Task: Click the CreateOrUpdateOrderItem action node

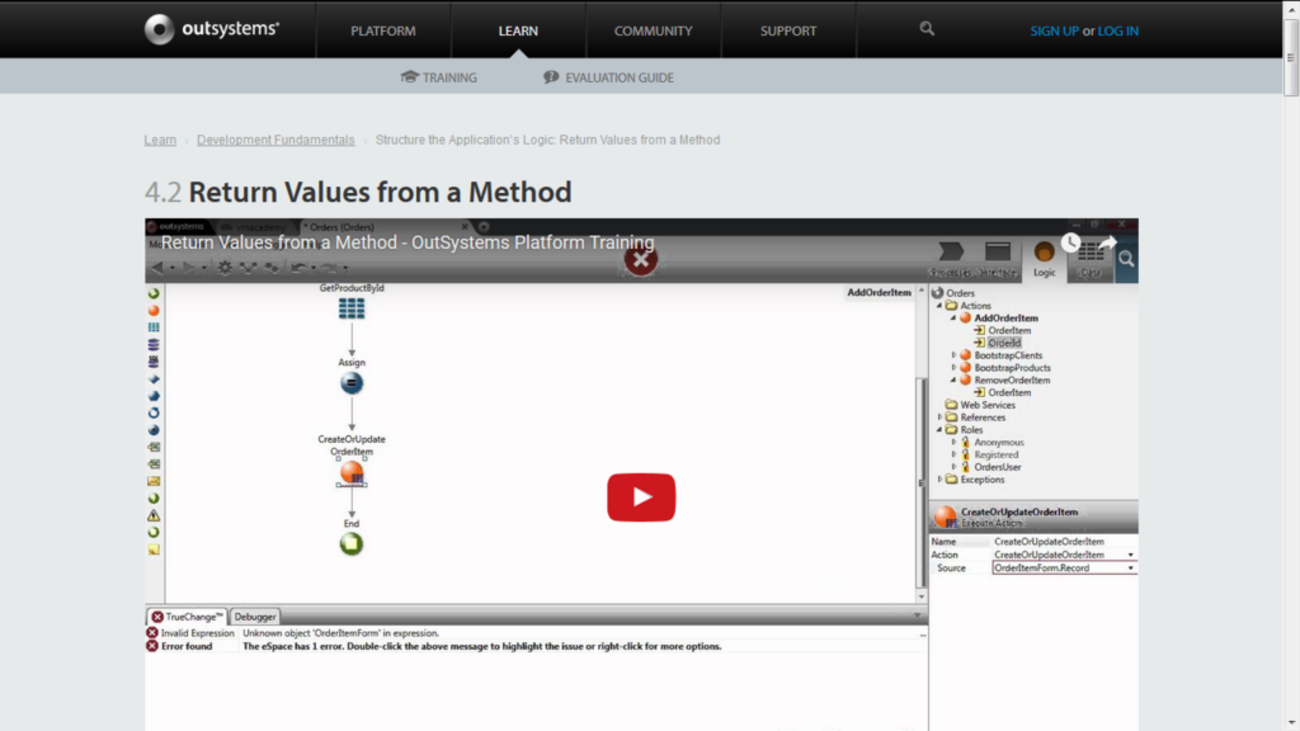Action: pos(351,472)
